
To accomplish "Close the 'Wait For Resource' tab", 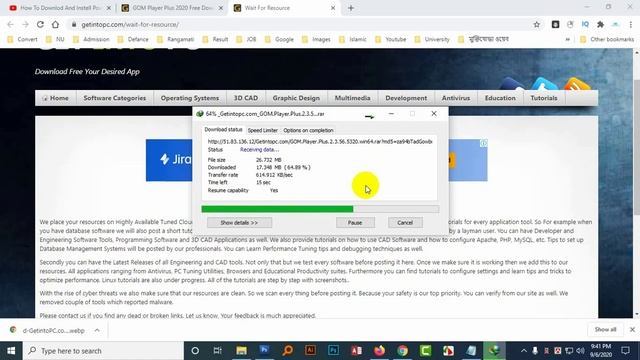I will point(333,8).
